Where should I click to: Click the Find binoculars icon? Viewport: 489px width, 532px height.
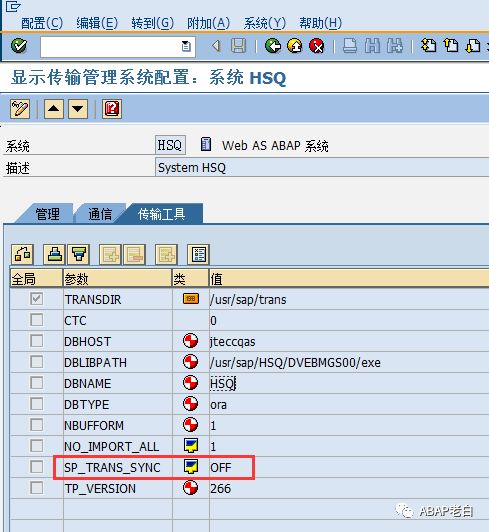coord(372,45)
